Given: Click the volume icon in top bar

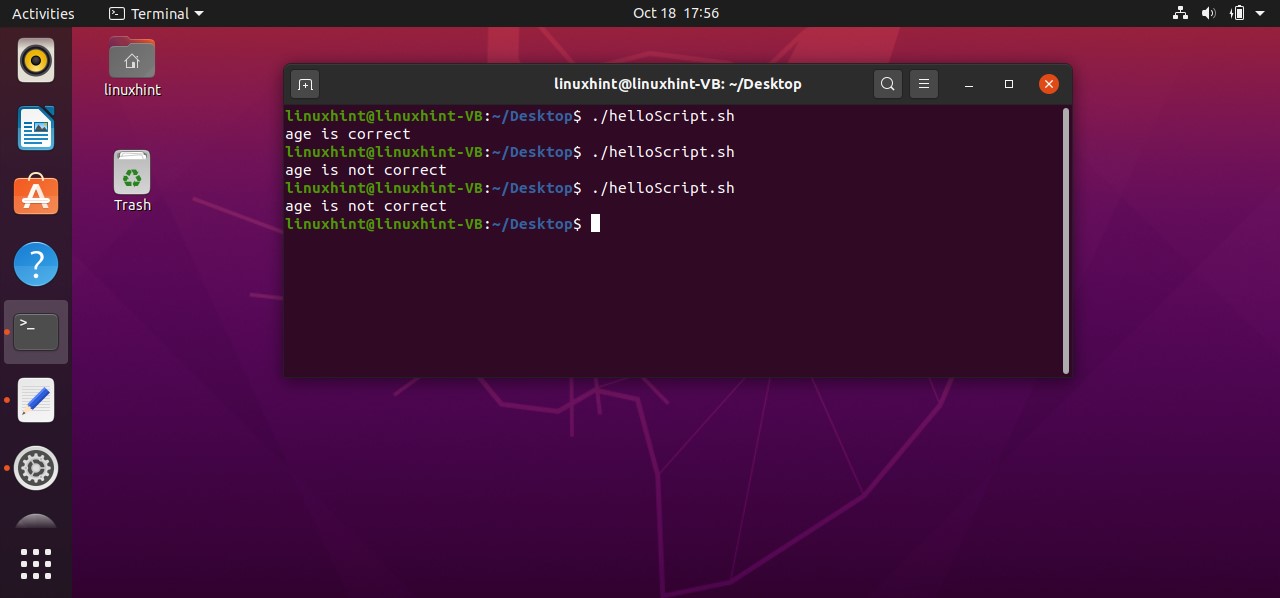Looking at the screenshot, I should [x=1208, y=13].
